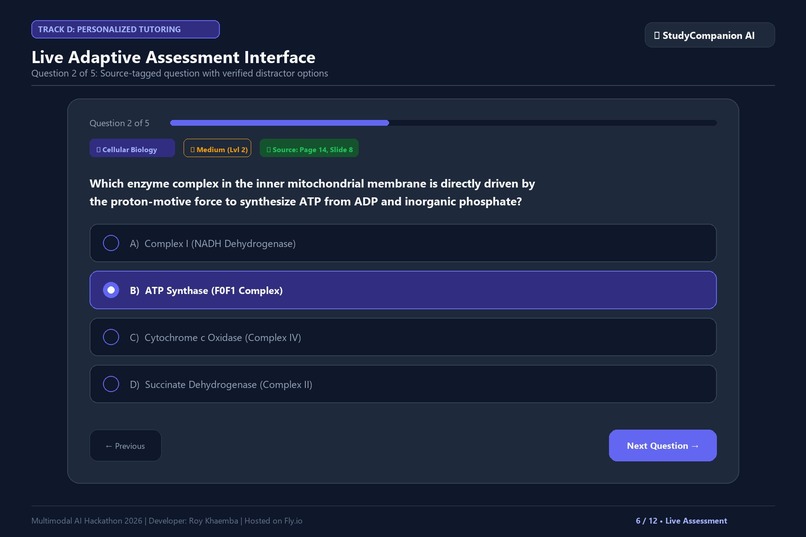Click the icon in StudyCompanion AI badge
The image size is (806, 537).
pyautogui.click(x=656, y=35)
